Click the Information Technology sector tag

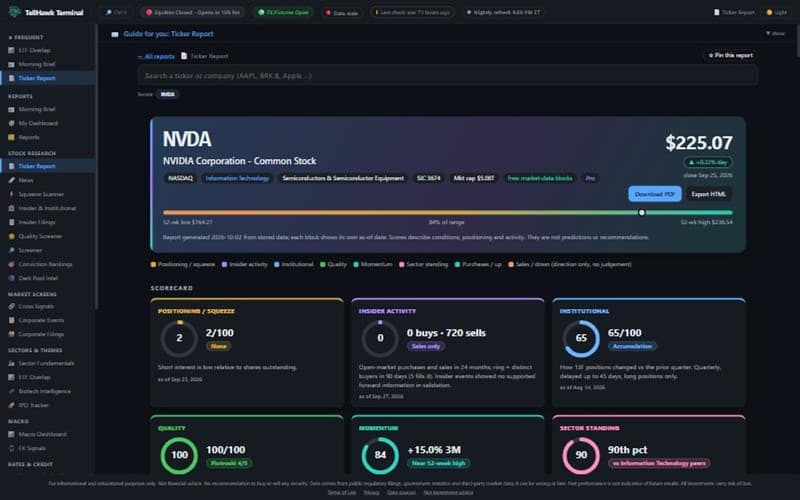(237, 178)
